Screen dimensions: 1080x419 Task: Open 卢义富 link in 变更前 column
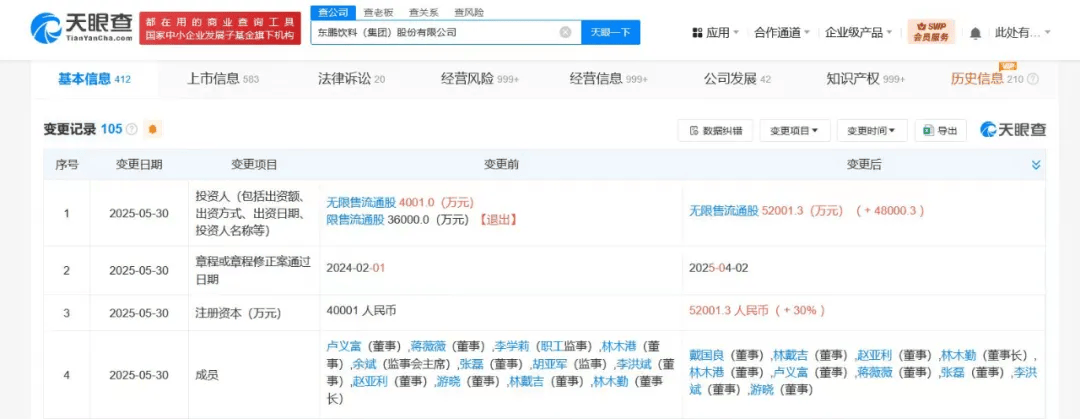click(343, 347)
